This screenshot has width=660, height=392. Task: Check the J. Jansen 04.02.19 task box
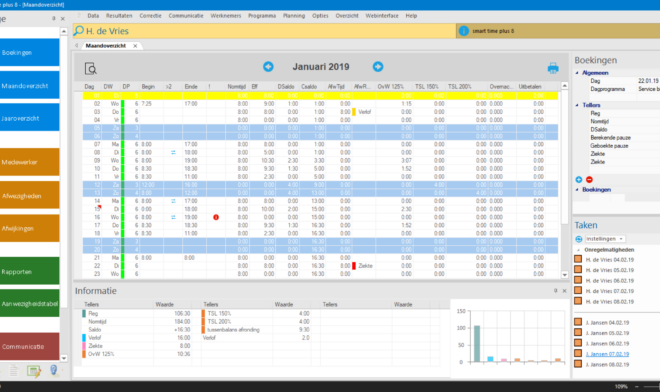578,322
